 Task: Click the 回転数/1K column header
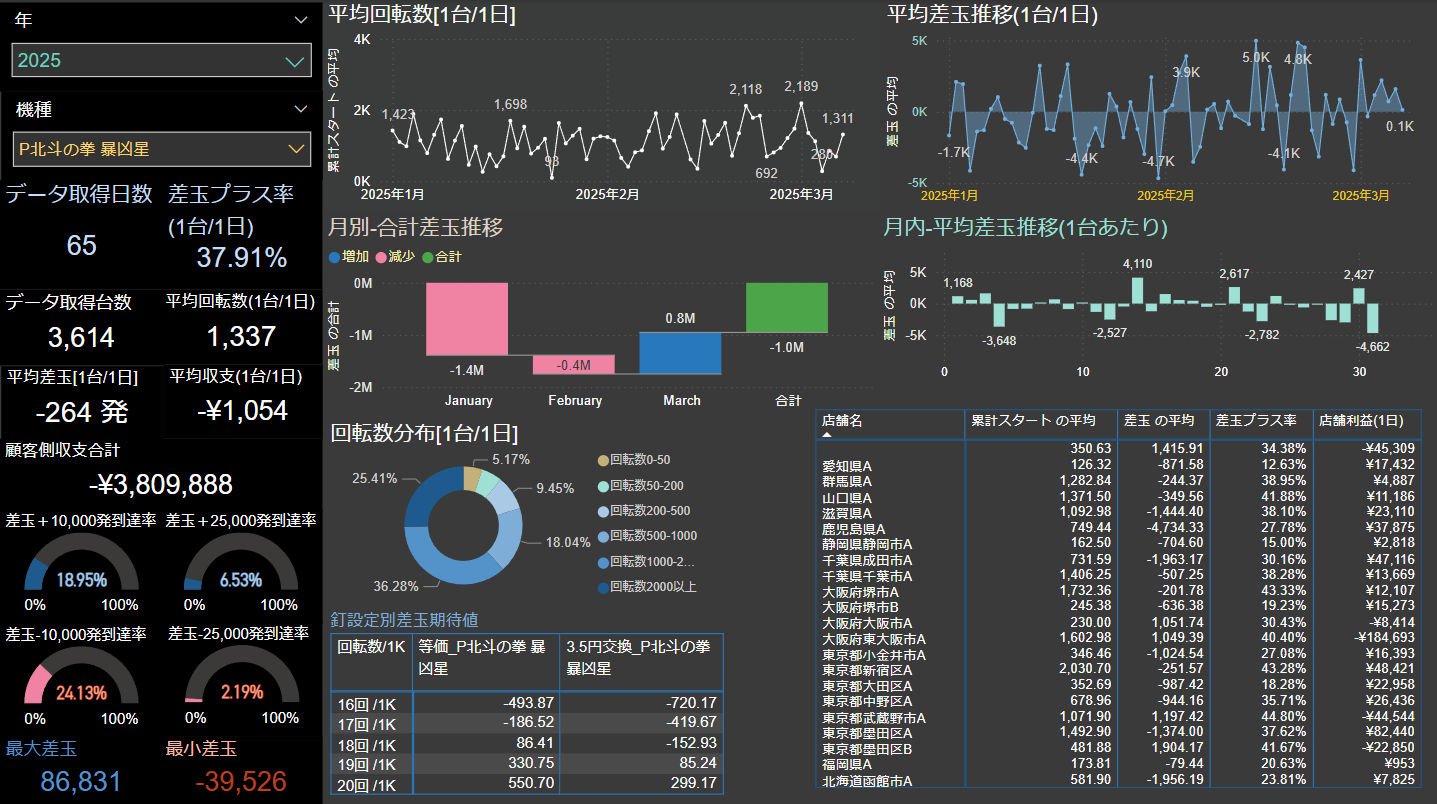point(370,646)
